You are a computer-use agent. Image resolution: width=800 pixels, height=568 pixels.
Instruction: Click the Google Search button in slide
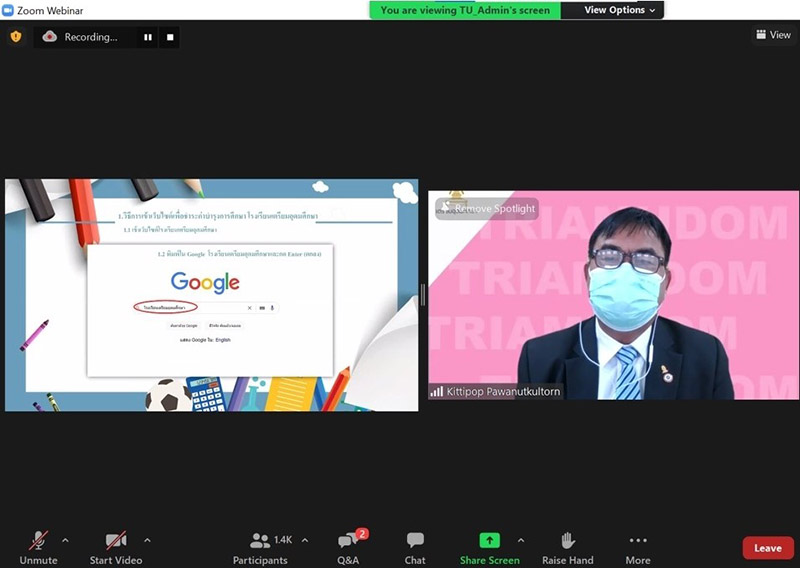[184, 326]
